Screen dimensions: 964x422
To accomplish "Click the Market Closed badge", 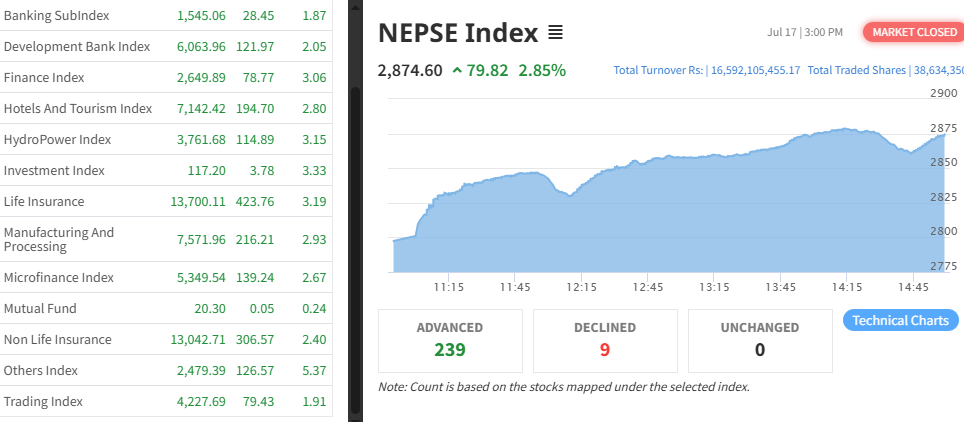I will 914,32.
